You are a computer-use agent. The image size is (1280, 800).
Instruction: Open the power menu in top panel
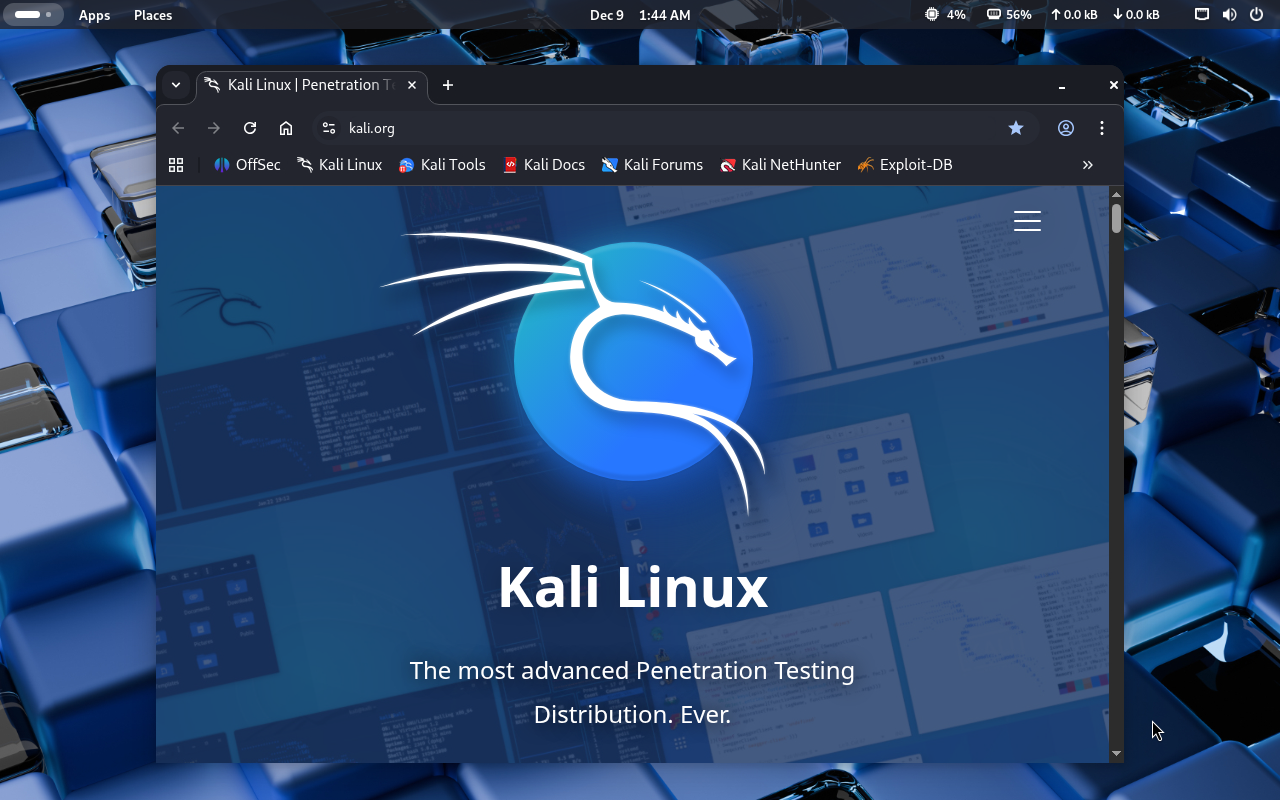pos(1256,15)
